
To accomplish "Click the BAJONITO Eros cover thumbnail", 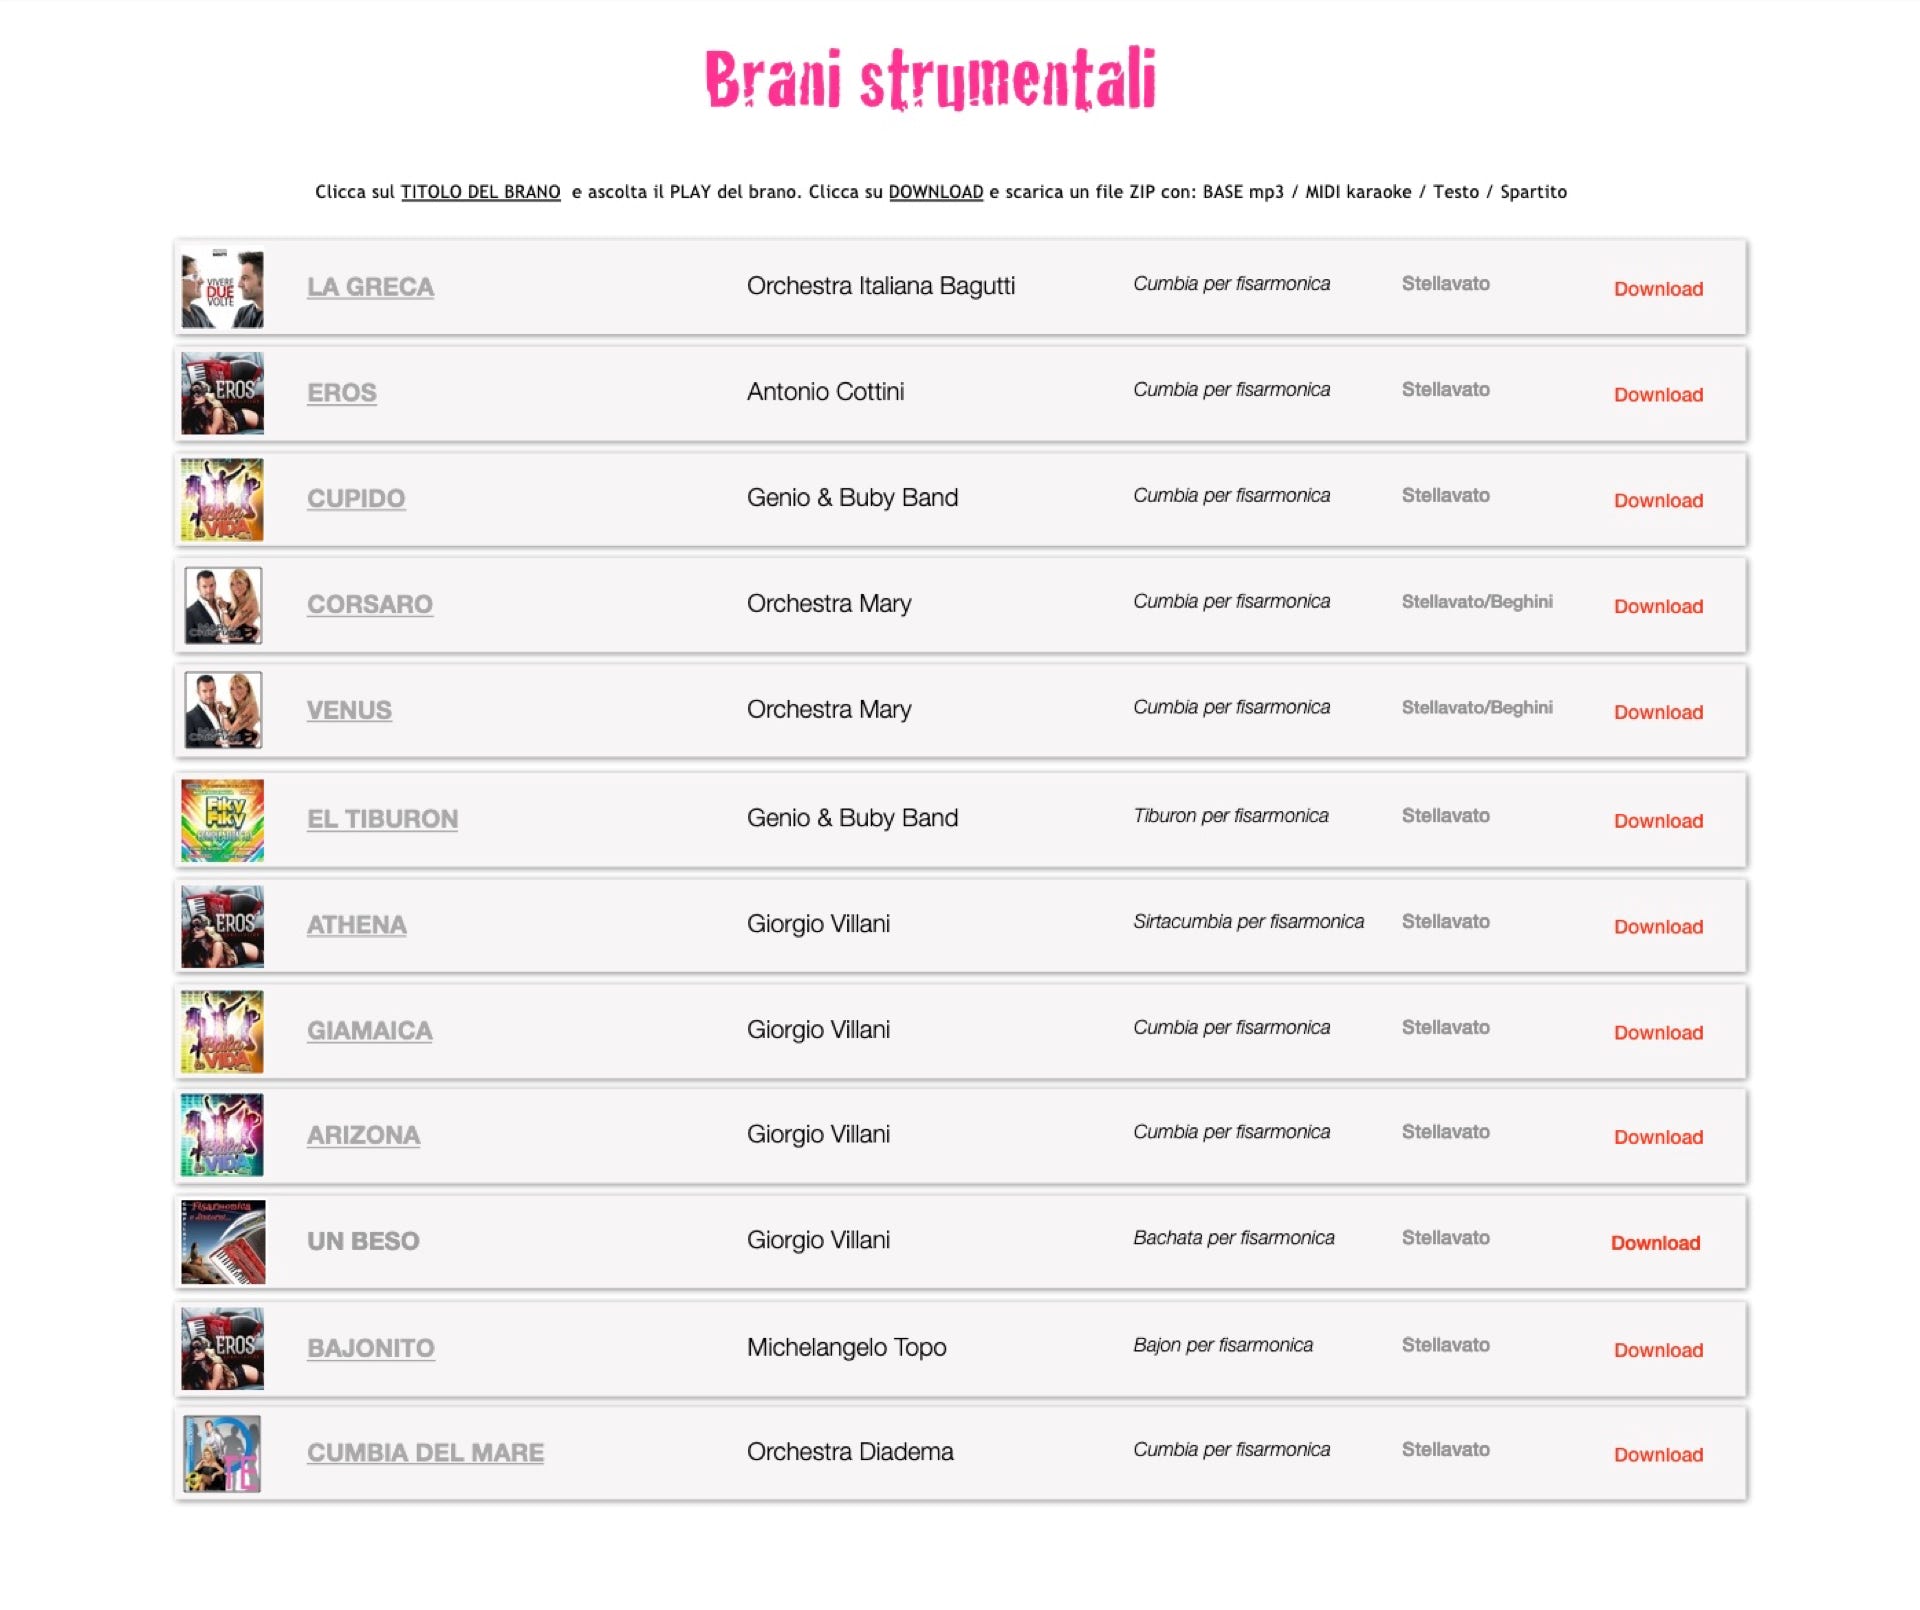I will pos(222,1348).
